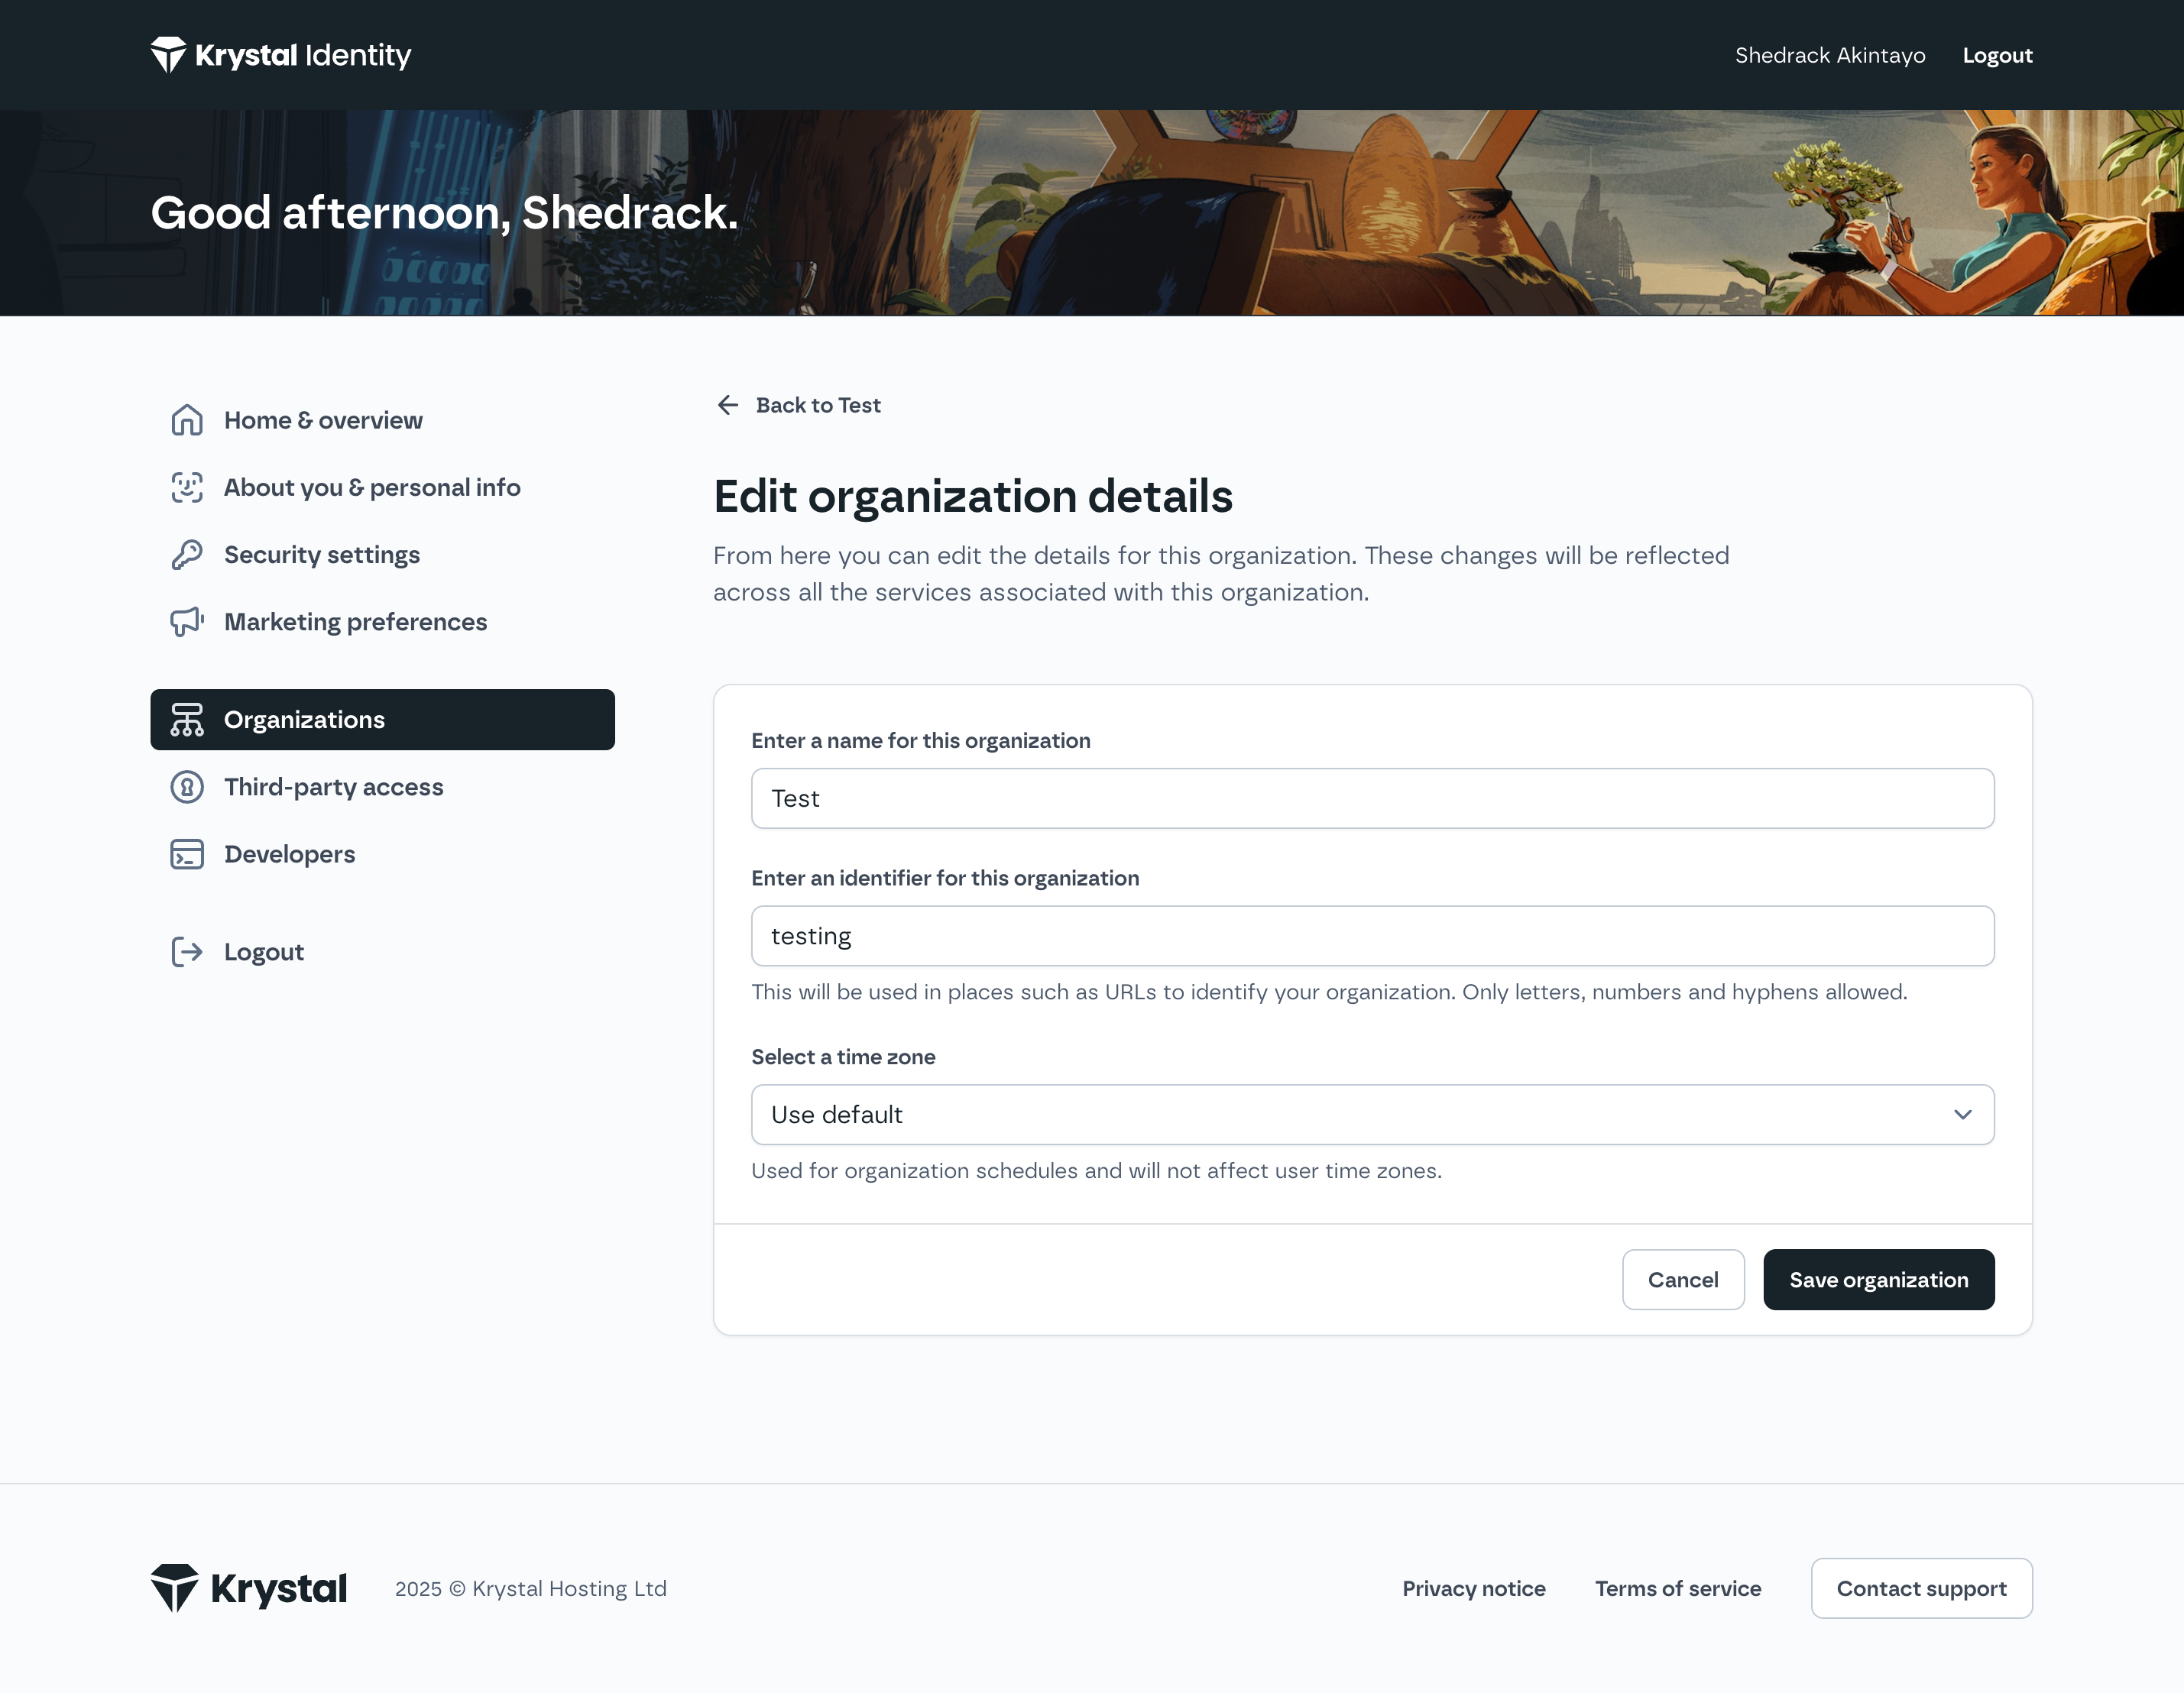Click the Contact support button
2184x1693 pixels.
[1921, 1588]
